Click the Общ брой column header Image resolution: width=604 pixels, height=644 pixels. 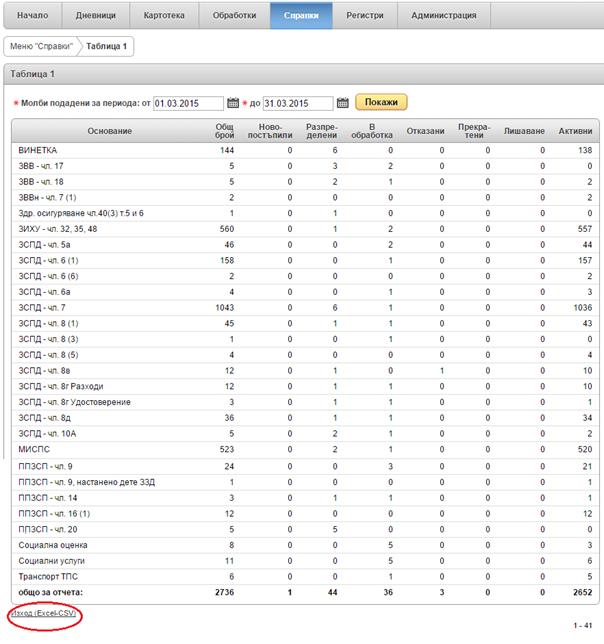coord(225,131)
